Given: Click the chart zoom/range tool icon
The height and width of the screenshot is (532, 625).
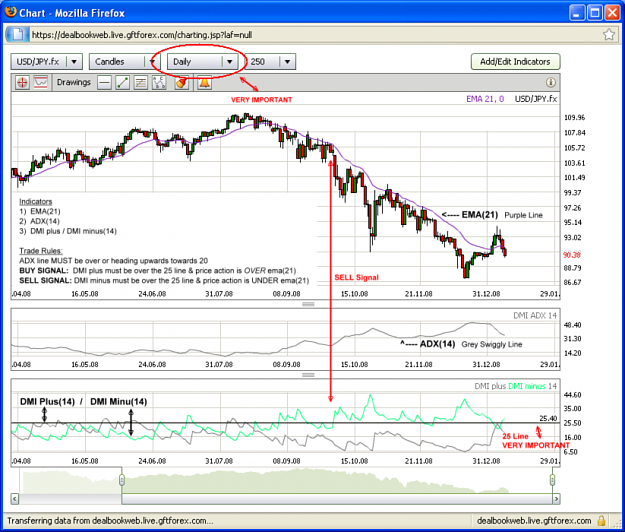Looking at the screenshot, I should (41, 82).
